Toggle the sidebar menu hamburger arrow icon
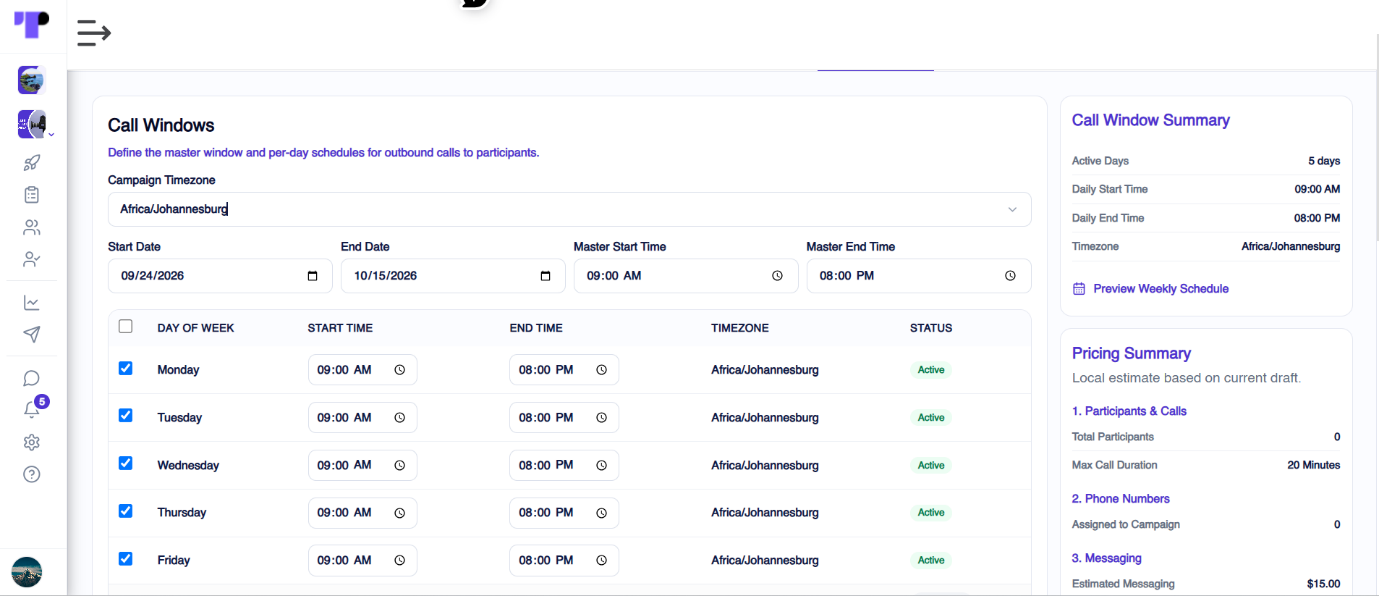This screenshot has width=1379, height=596. click(x=94, y=33)
